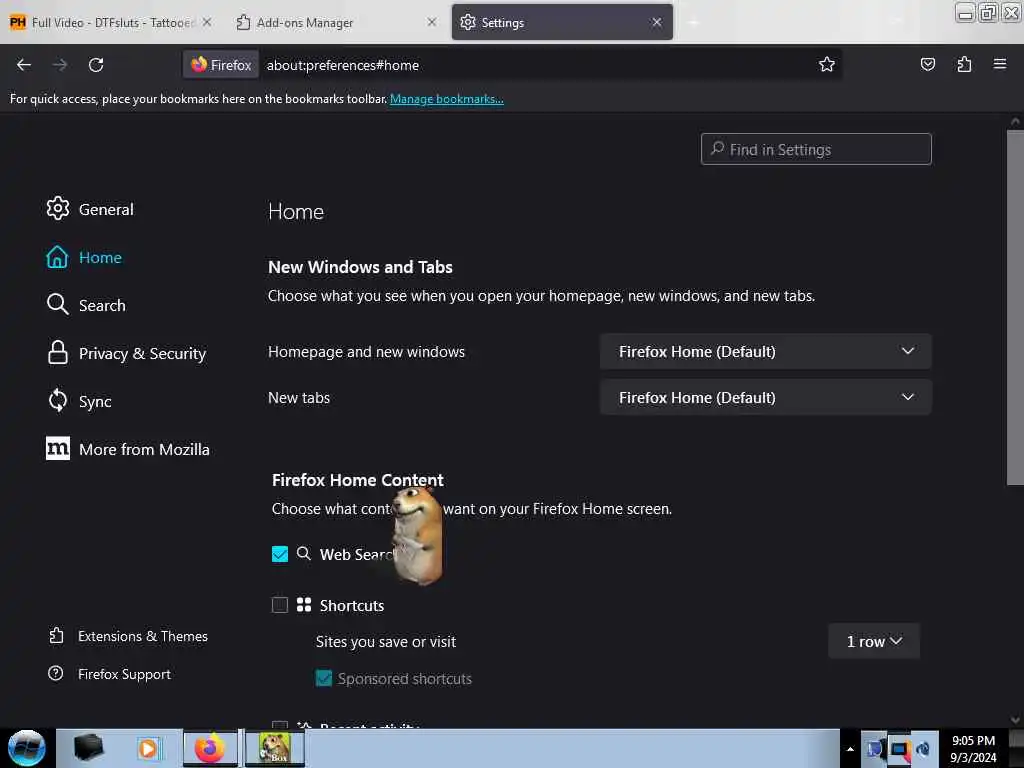Click the Search magnifier icon in sidebar
1024x768 pixels.
(x=57, y=304)
